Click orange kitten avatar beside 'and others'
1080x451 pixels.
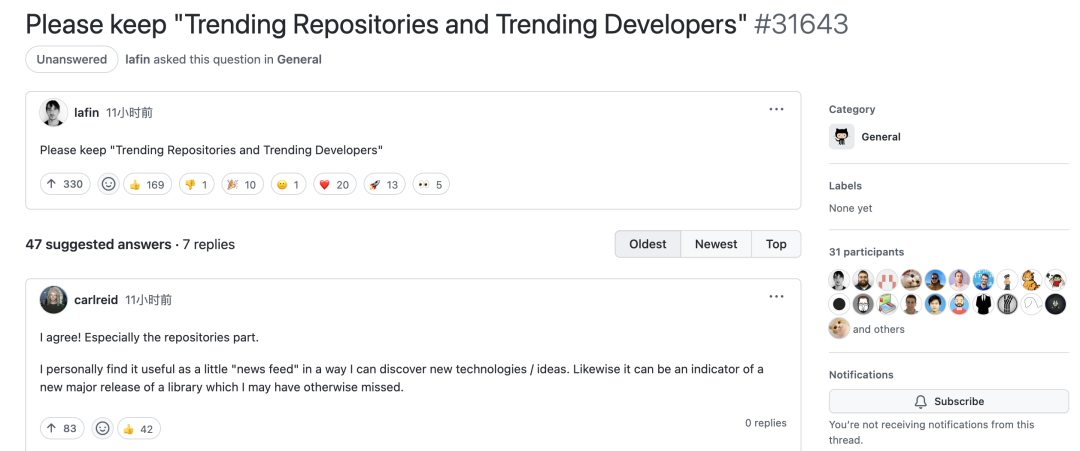click(x=839, y=328)
